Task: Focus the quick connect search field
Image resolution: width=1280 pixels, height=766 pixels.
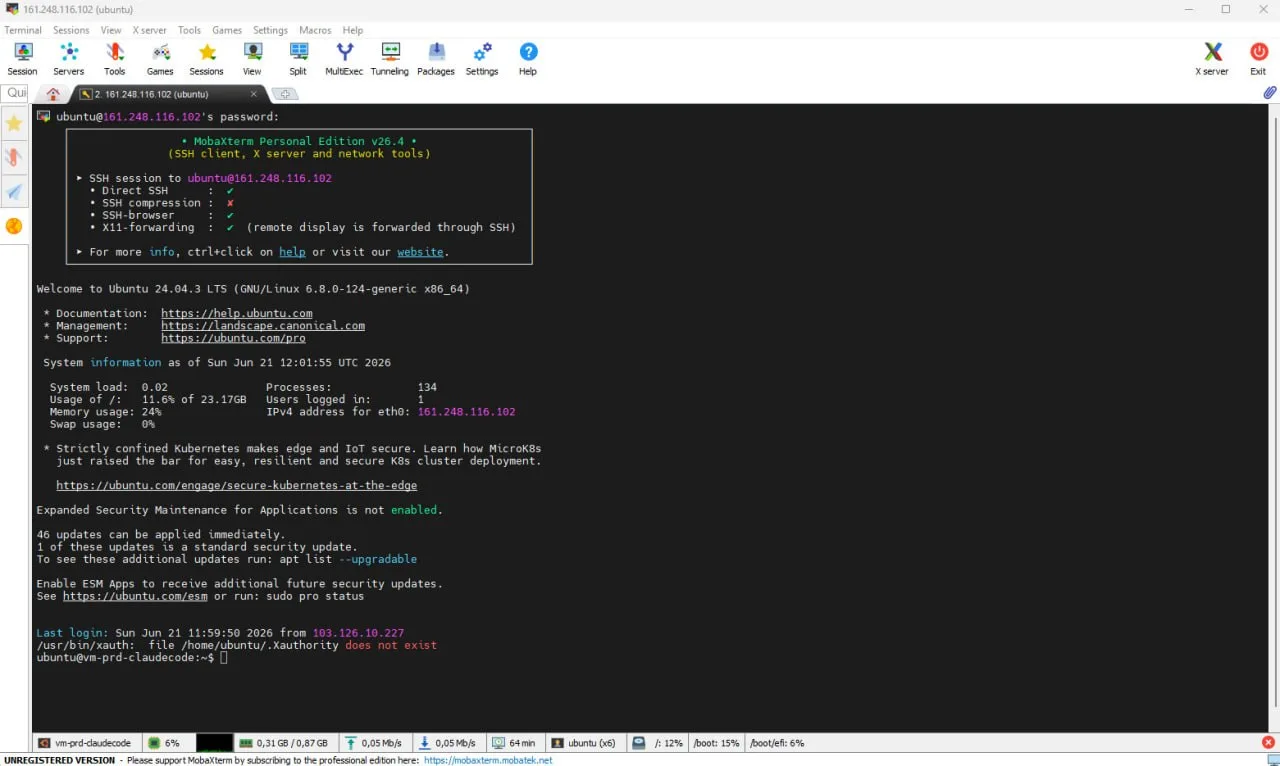Action: pyautogui.click(x=15, y=93)
